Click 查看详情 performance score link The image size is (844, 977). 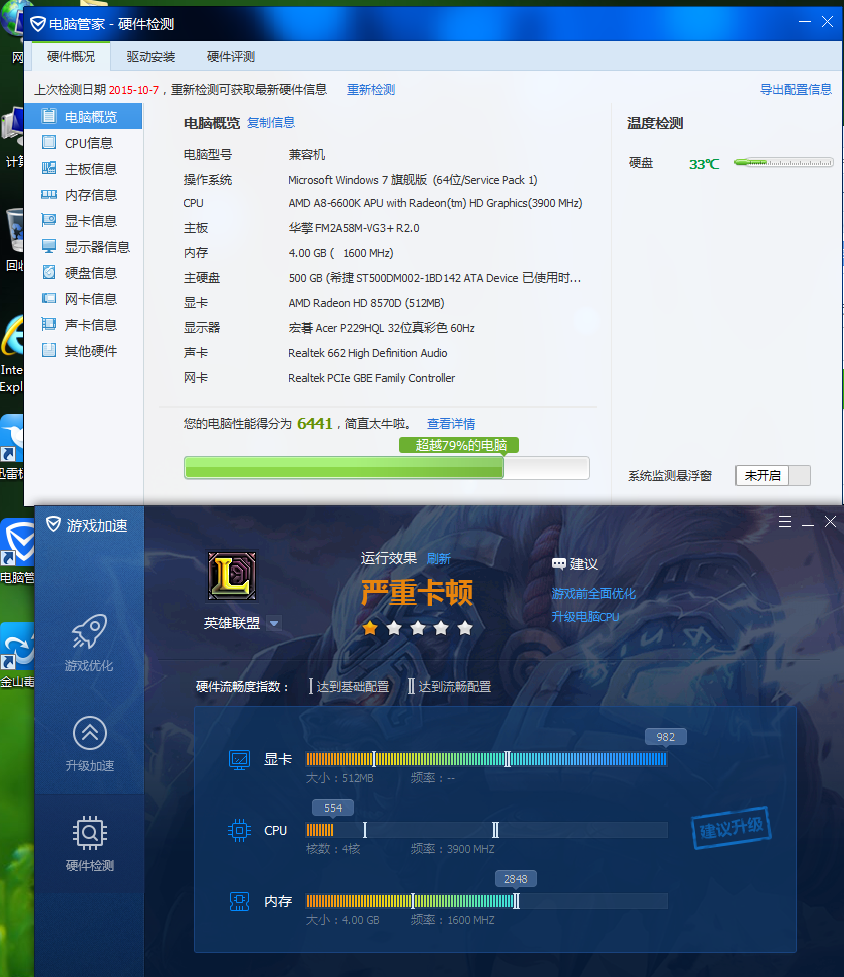coord(450,424)
